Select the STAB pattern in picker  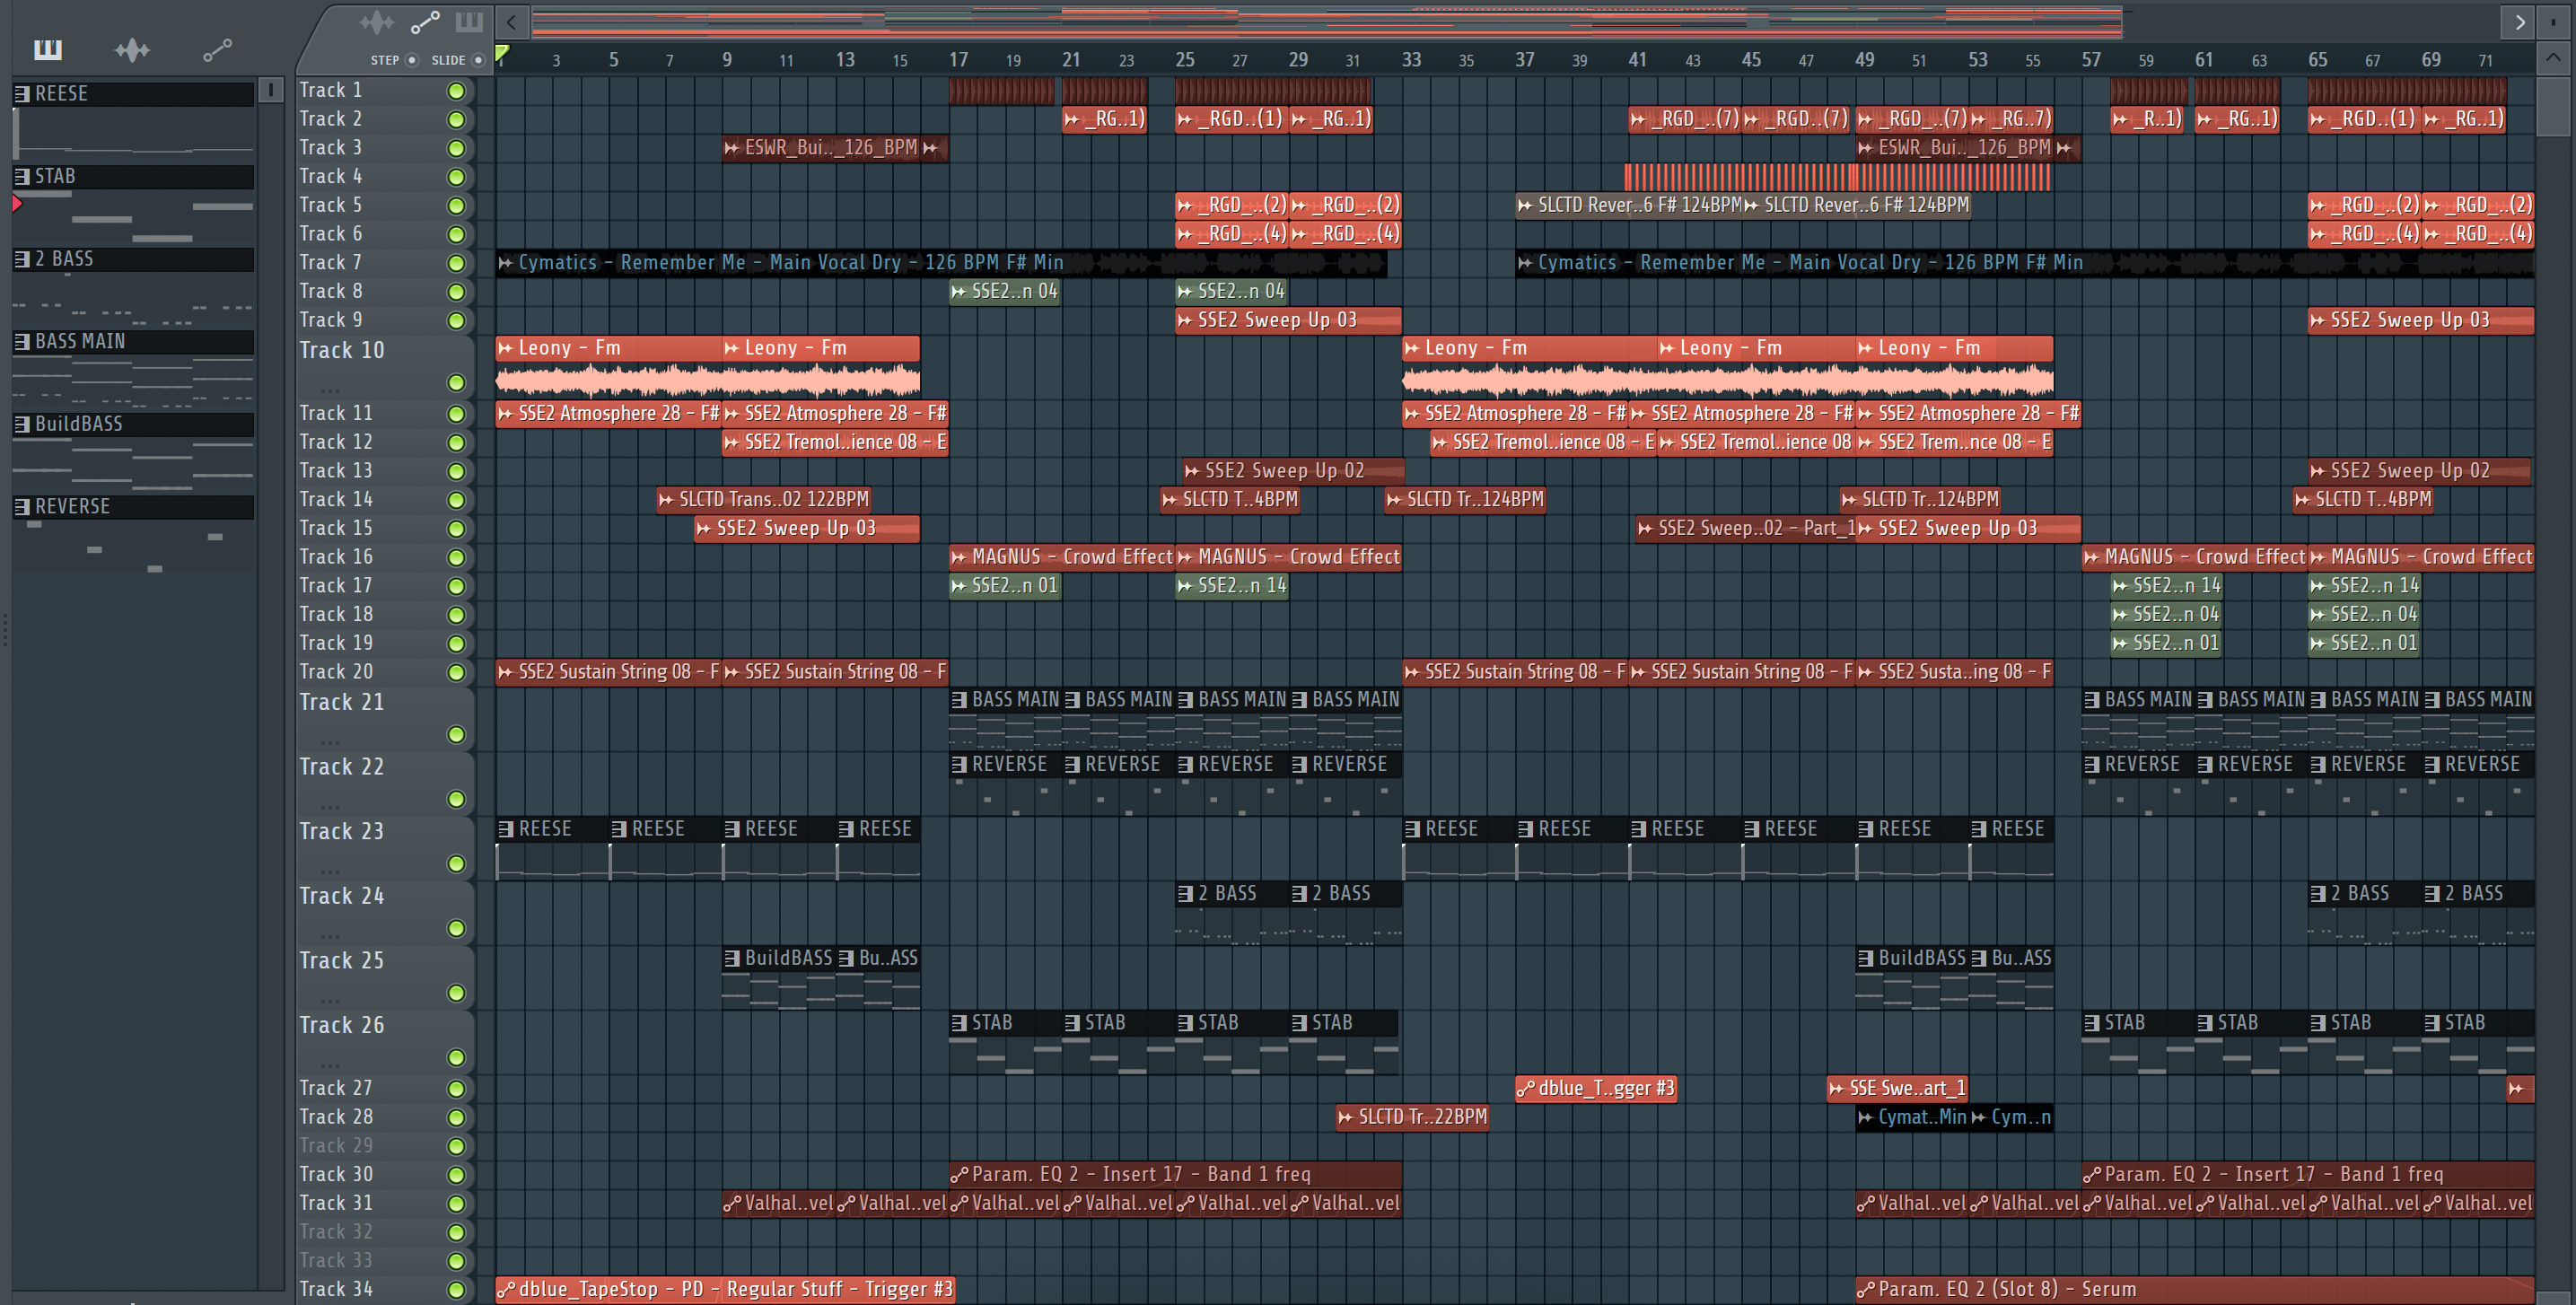click(133, 177)
